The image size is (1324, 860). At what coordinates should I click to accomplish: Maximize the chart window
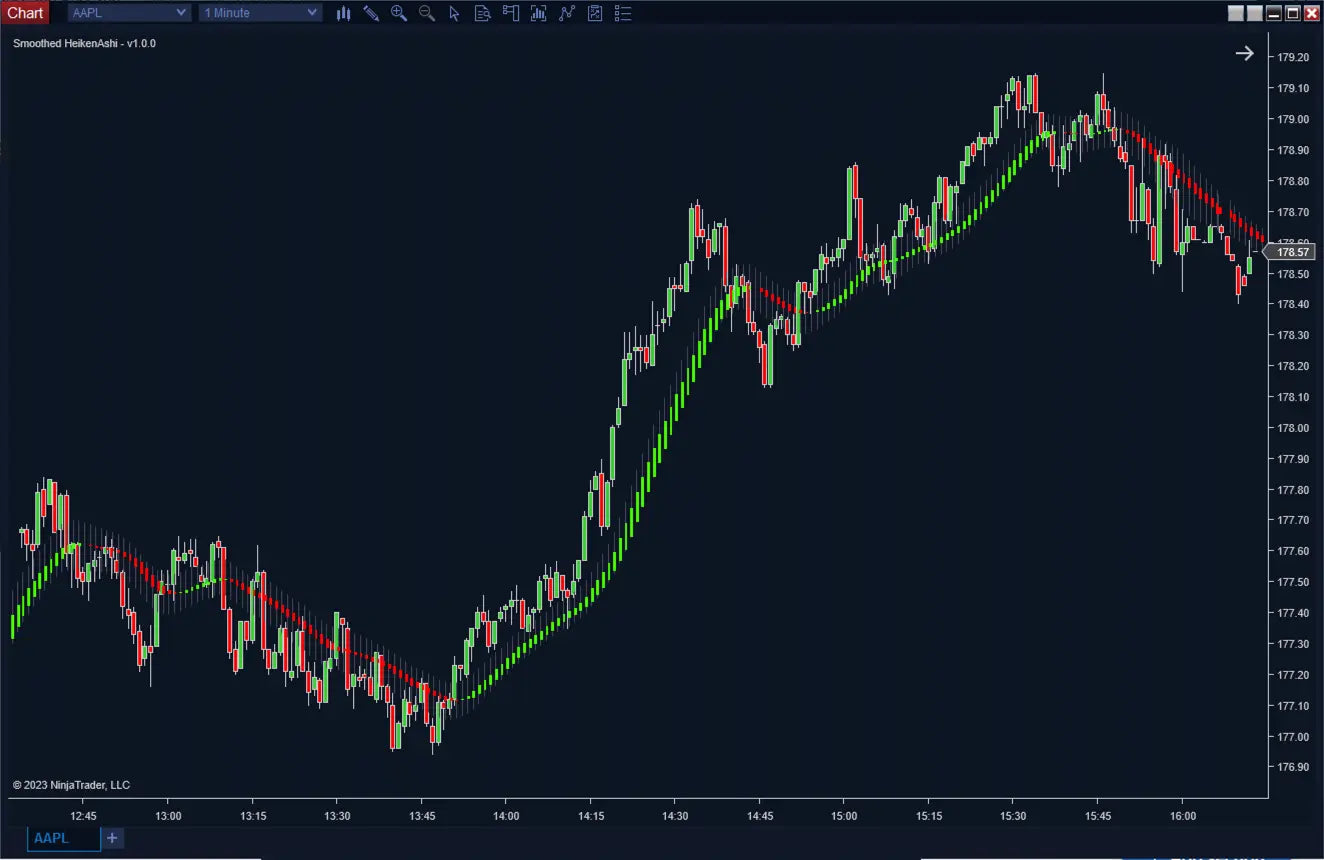[1292, 13]
